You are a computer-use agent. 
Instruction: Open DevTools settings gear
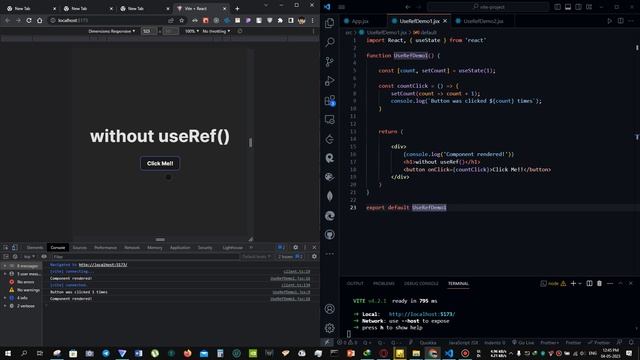(296, 247)
